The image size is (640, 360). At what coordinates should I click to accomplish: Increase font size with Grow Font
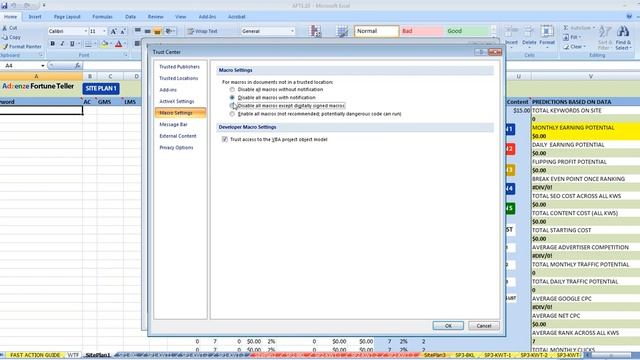click(x=113, y=31)
